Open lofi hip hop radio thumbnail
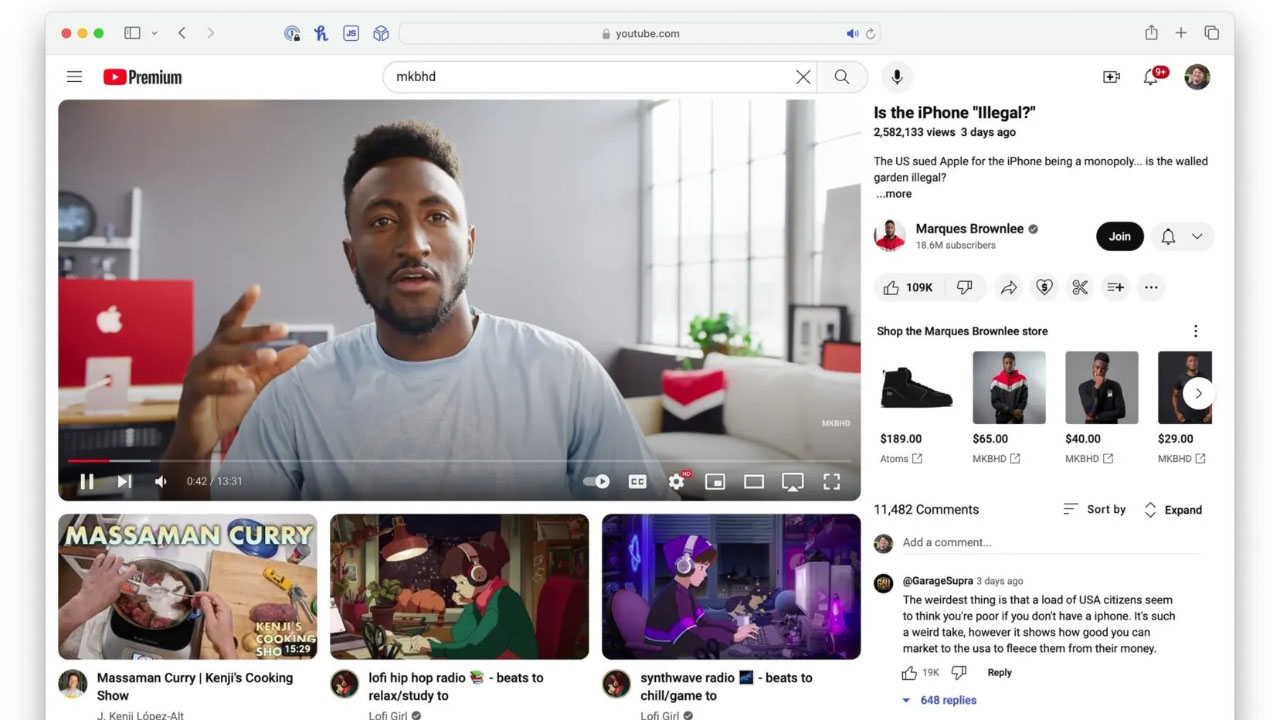This screenshot has width=1280, height=720. click(x=459, y=586)
